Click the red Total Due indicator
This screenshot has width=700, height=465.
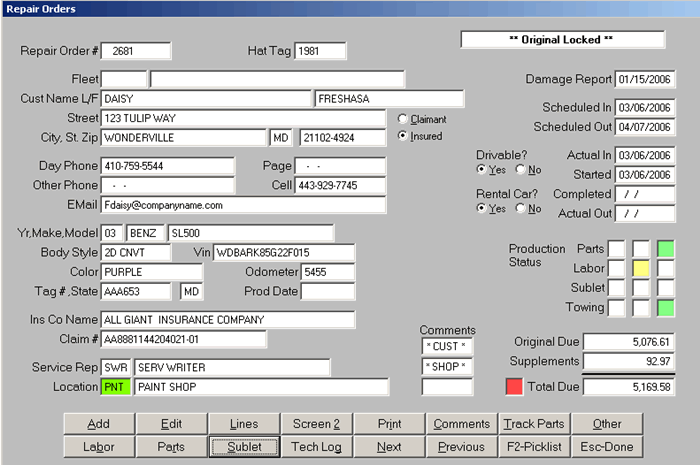(514, 386)
